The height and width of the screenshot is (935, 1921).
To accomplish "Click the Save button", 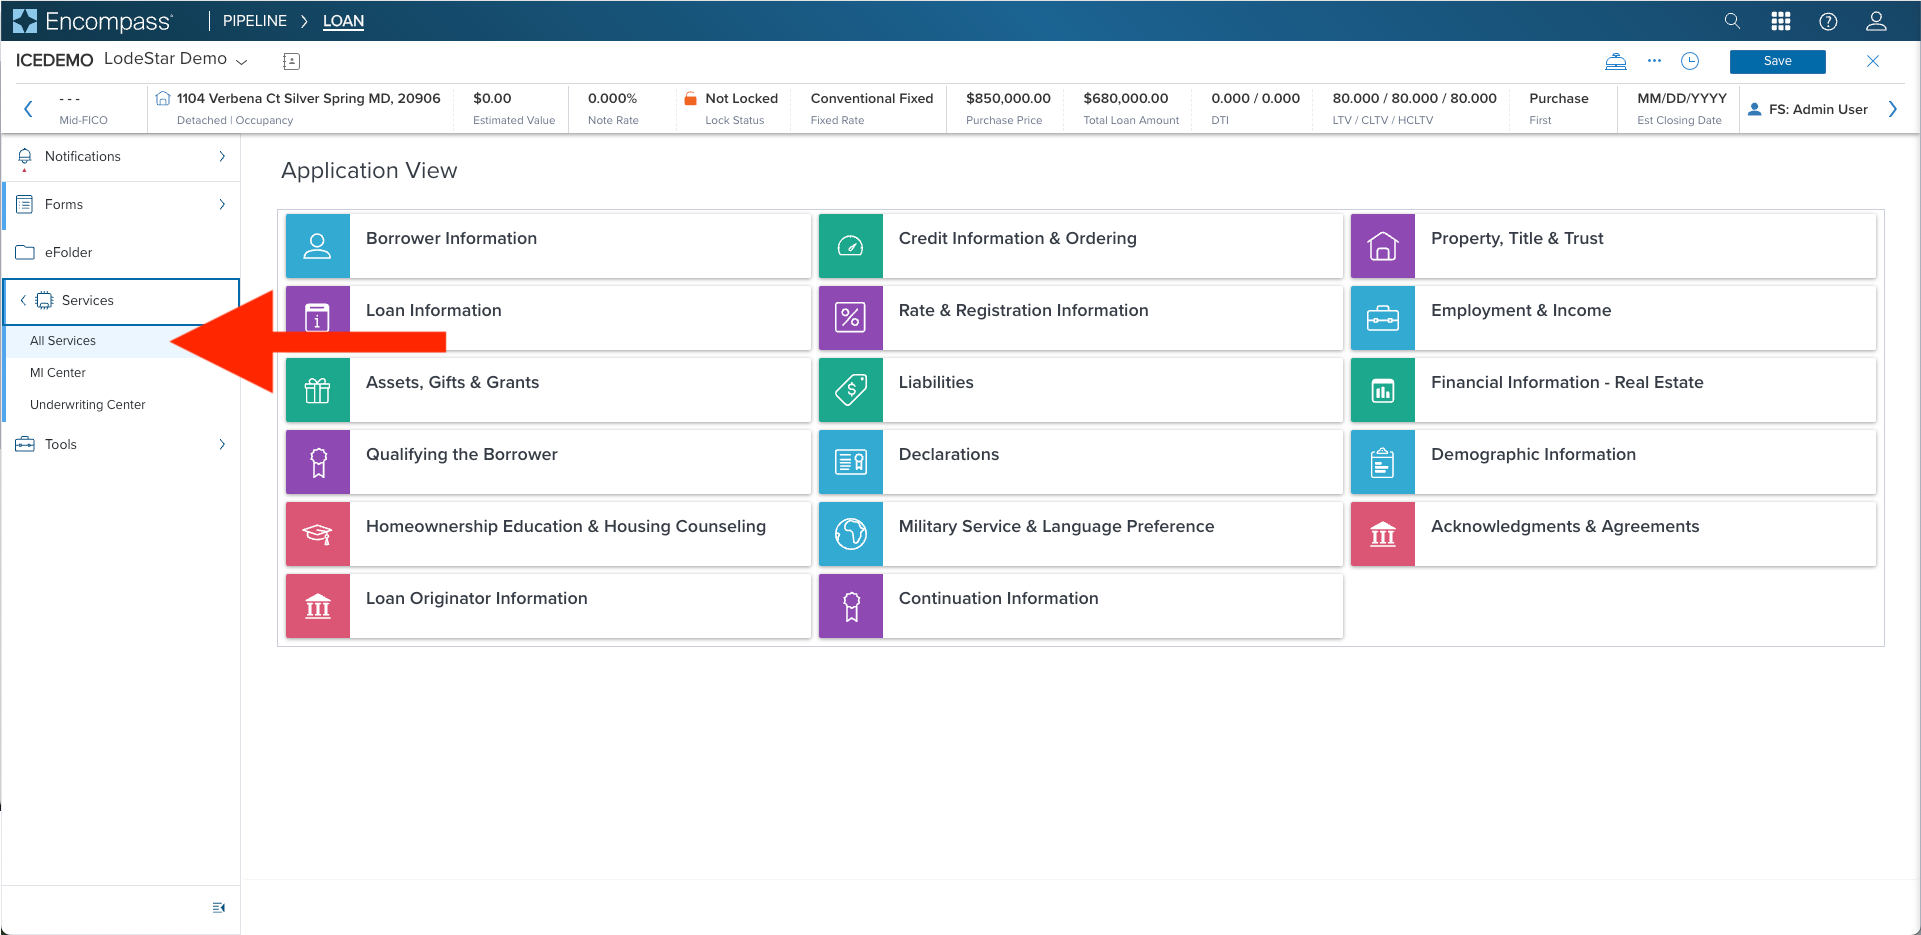I will click(1777, 61).
